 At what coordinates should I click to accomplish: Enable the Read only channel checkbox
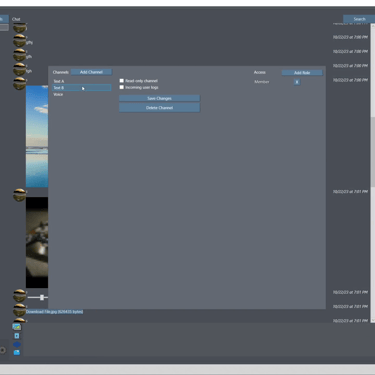tap(122, 81)
